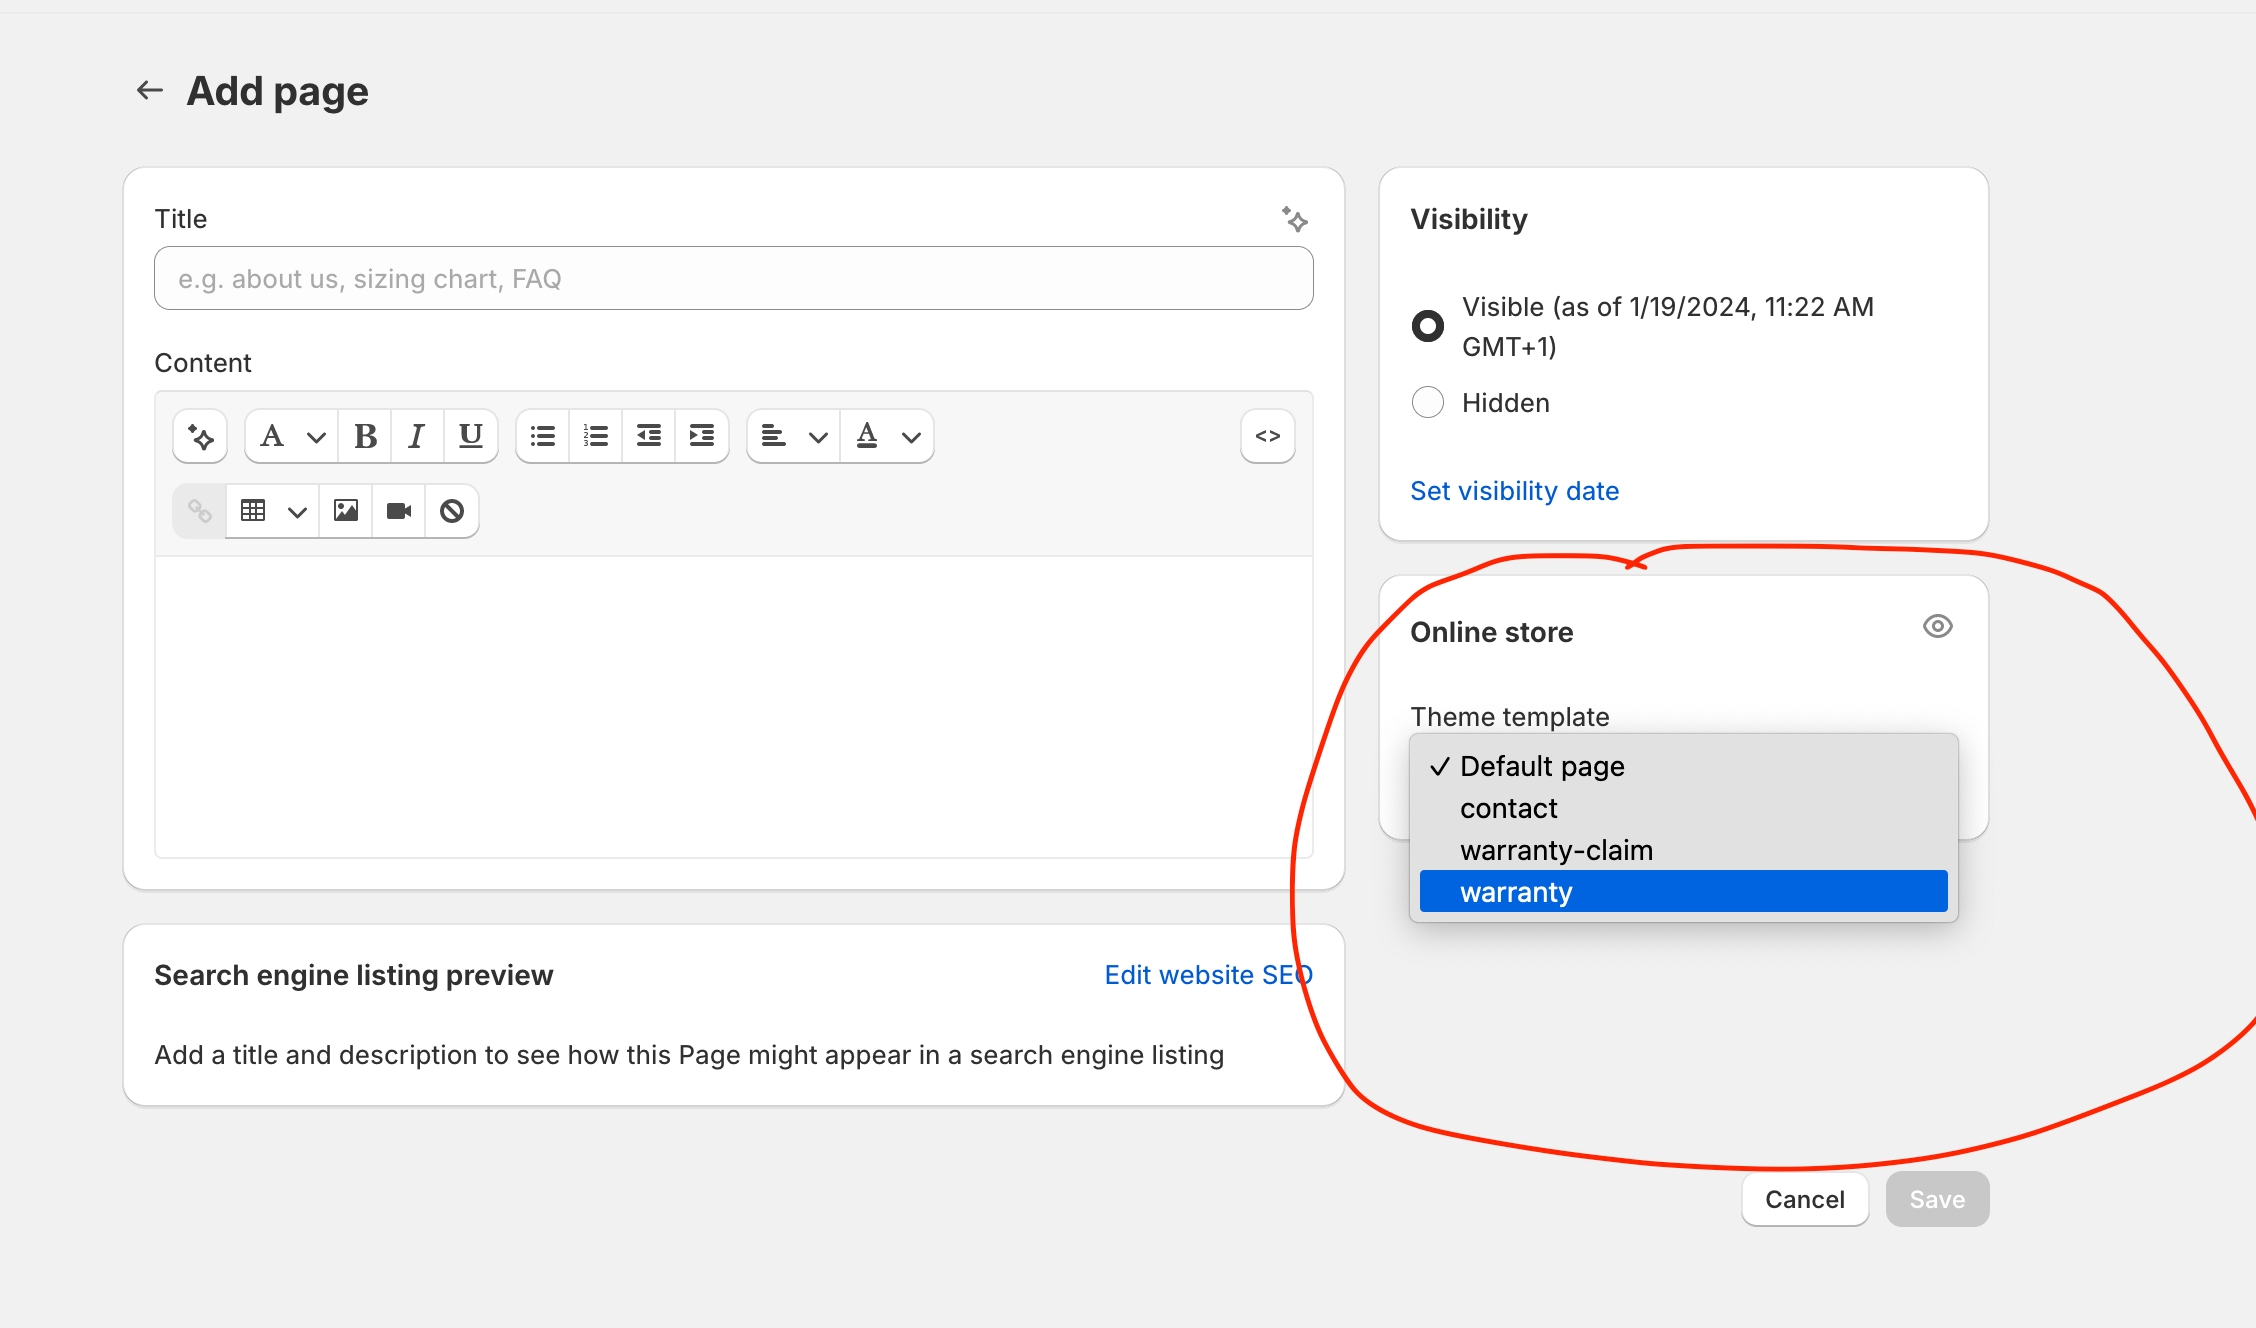This screenshot has width=2256, height=1328.
Task: Click the Insert image icon
Action: [346, 511]
